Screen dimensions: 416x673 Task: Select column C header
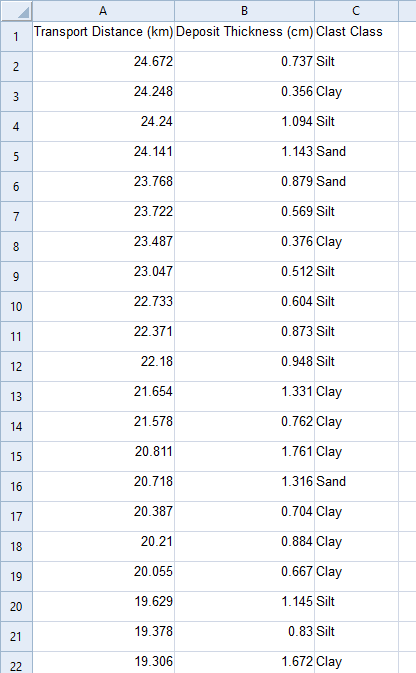pyautogui.click(x=356, y=11)
